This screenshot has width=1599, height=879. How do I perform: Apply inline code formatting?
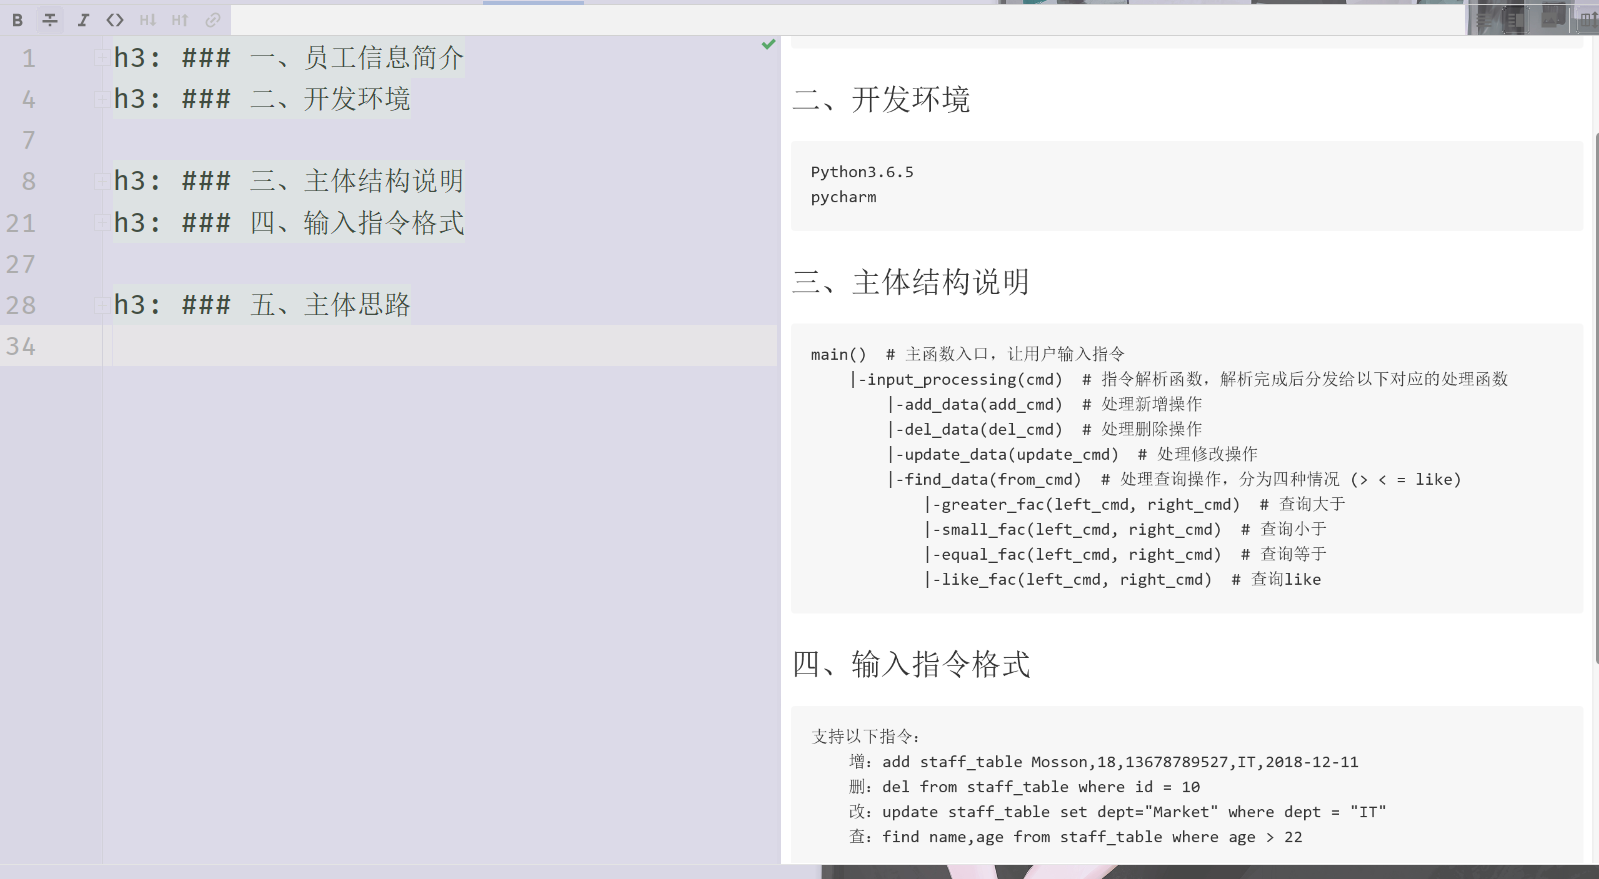(x=115, y=20)
